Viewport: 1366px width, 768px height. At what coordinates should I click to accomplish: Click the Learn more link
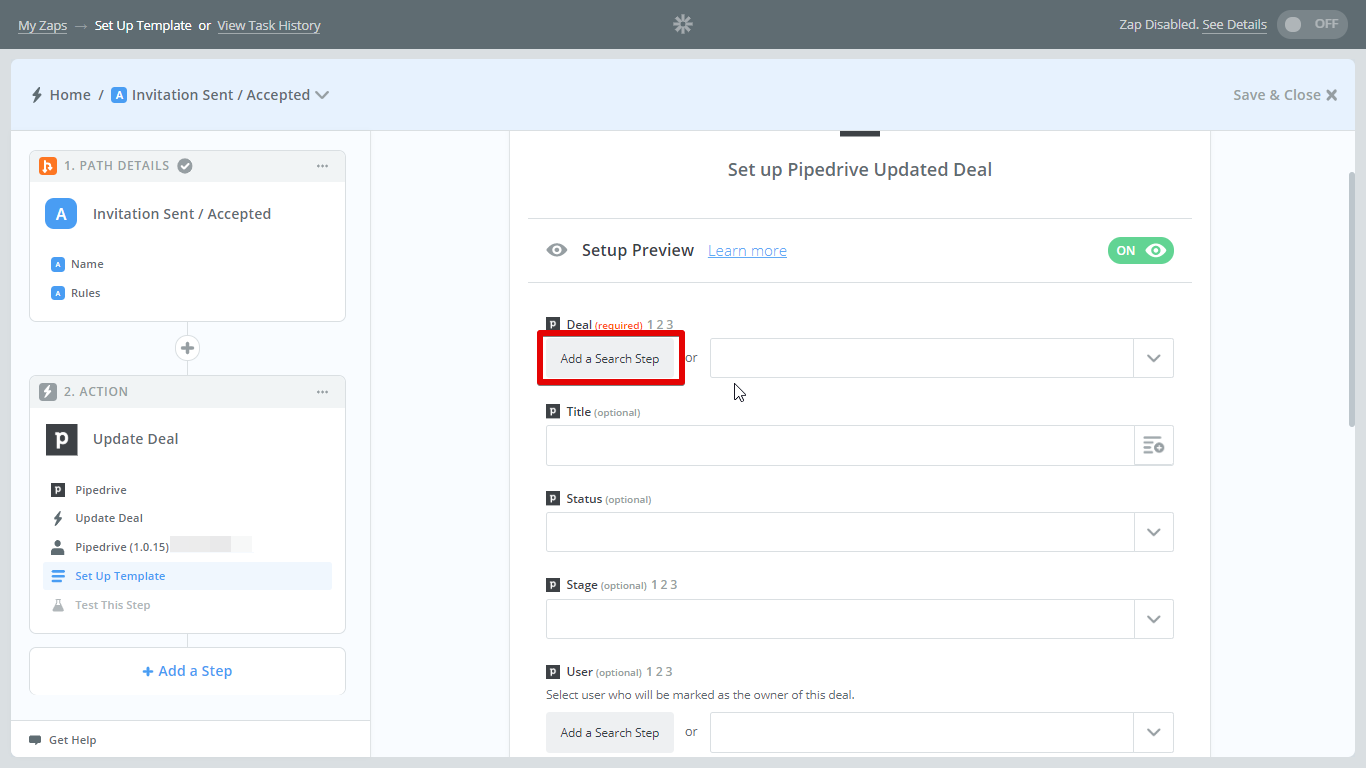click(x=747, y=251)
